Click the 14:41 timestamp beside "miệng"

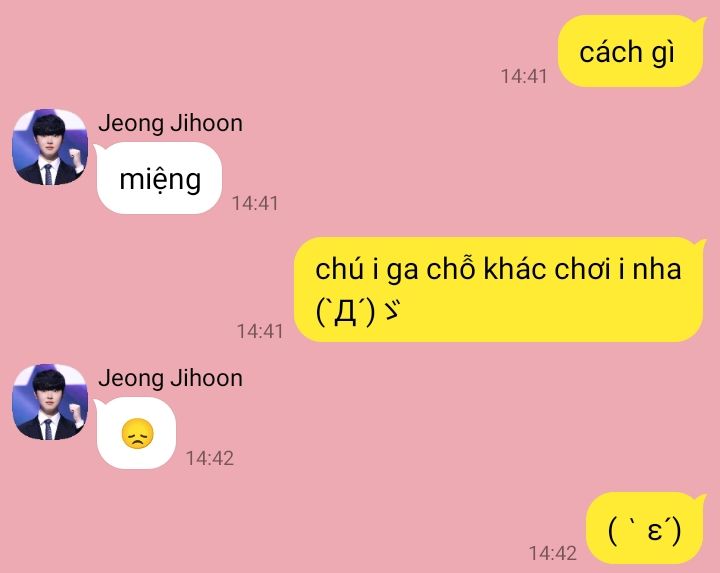255,203
